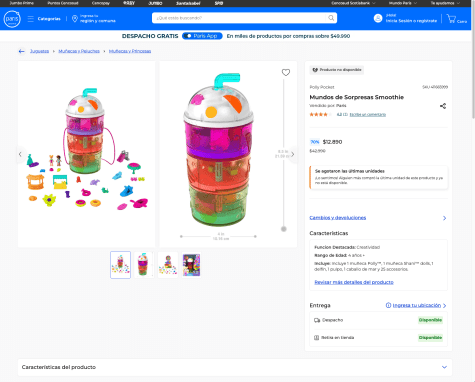Click Escribe un comentario link
Screen dimensions: 475x382
coord(368,115)
